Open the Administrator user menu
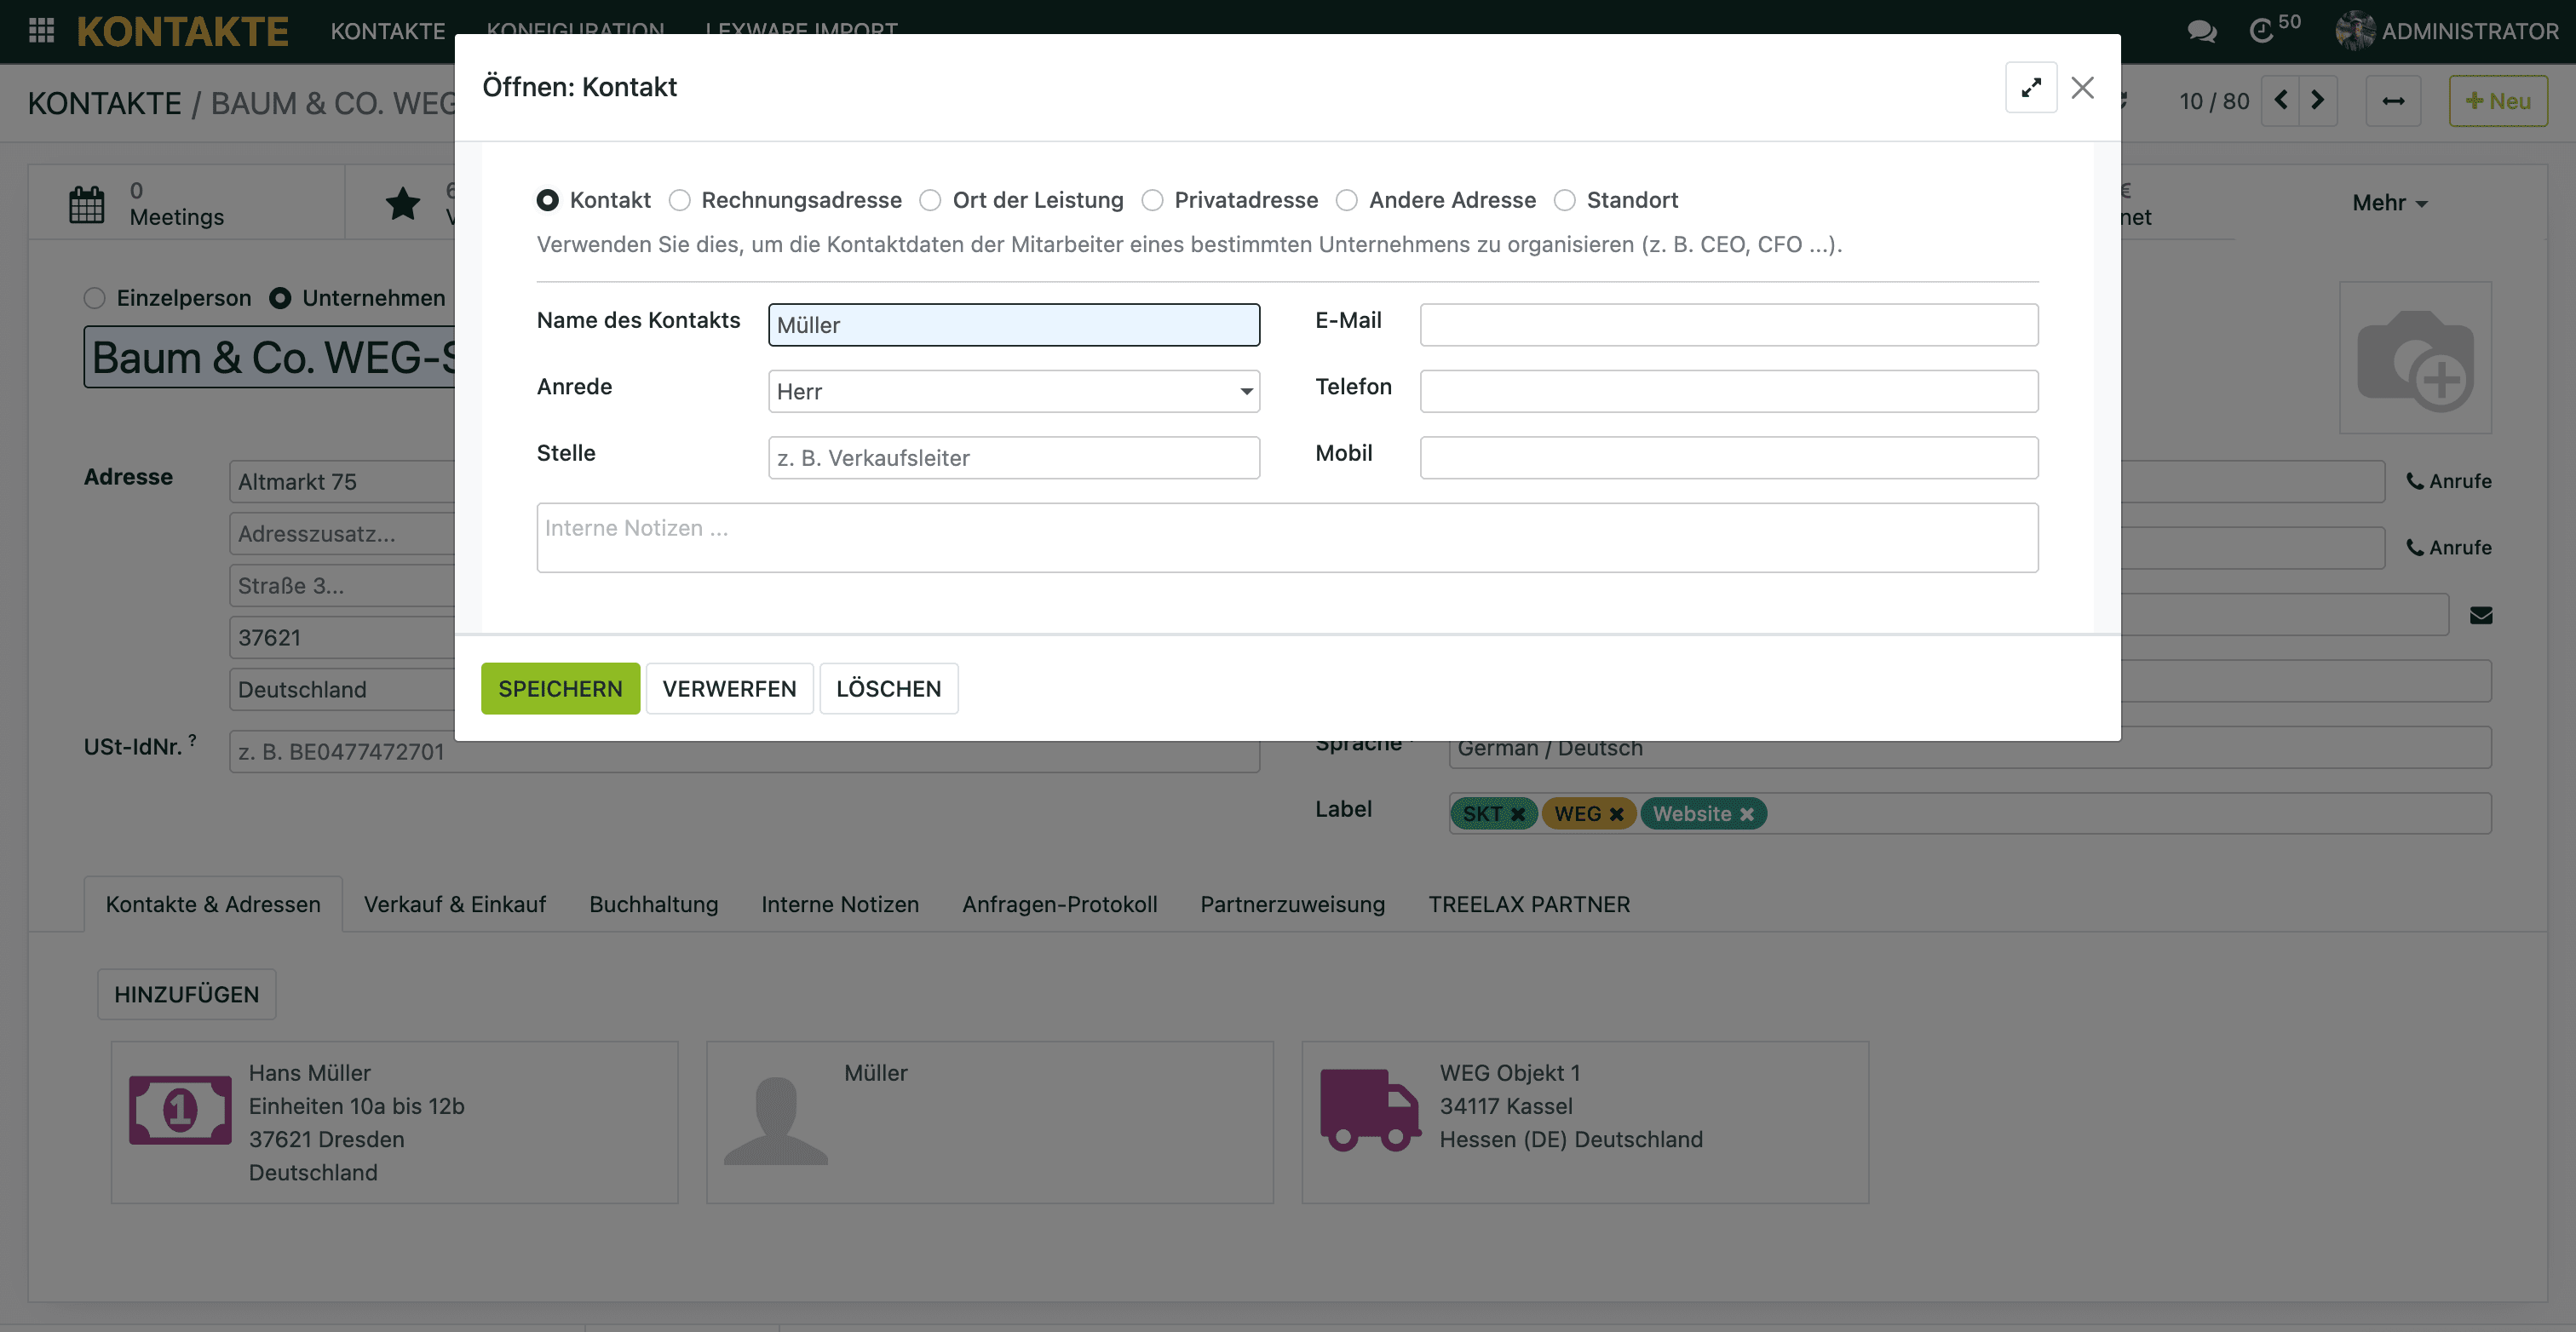The image size is (2576, 1332). point(2447,31)
